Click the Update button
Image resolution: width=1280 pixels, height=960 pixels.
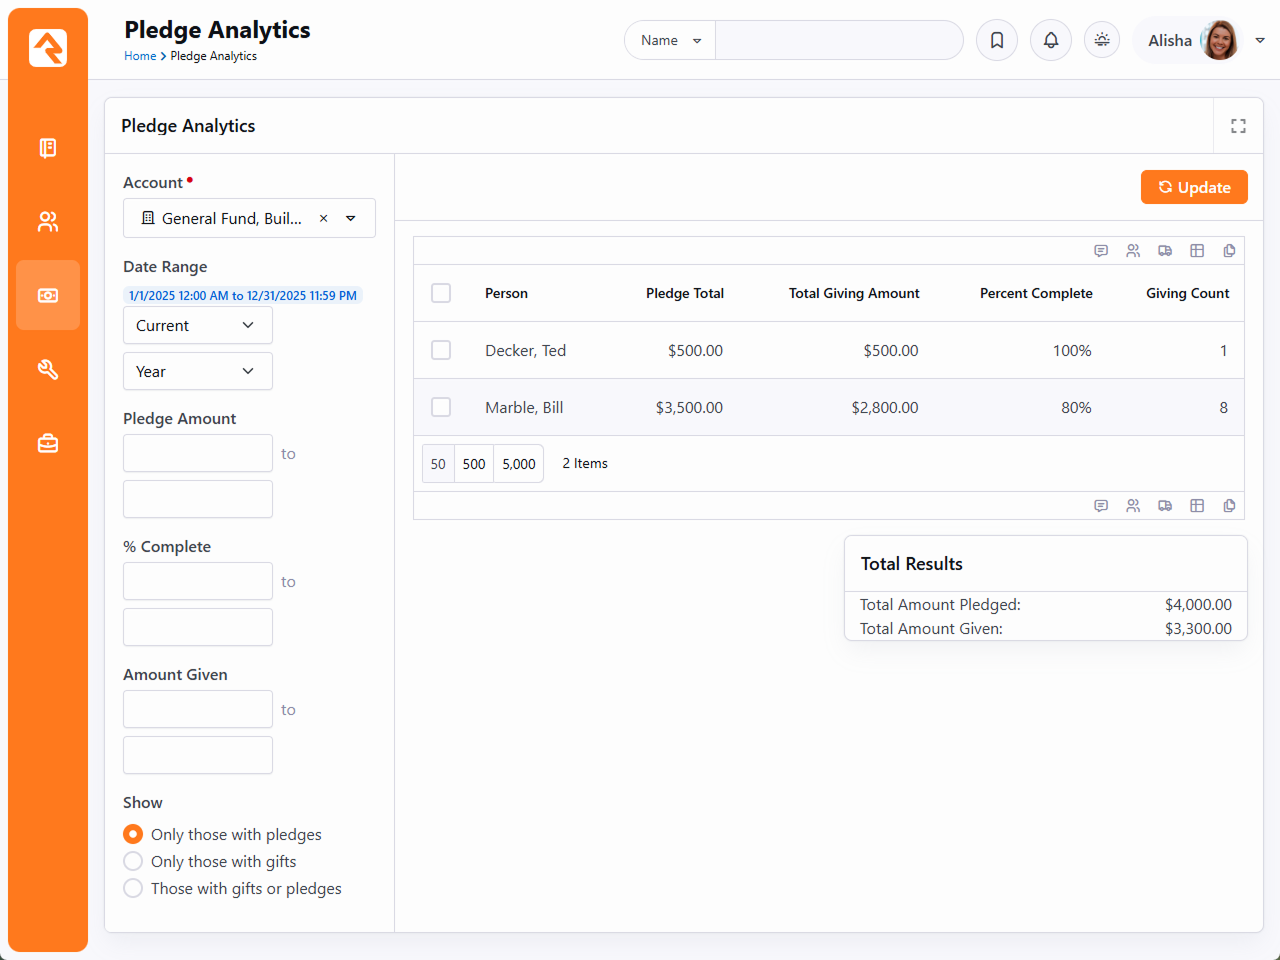pos(1194,187)
